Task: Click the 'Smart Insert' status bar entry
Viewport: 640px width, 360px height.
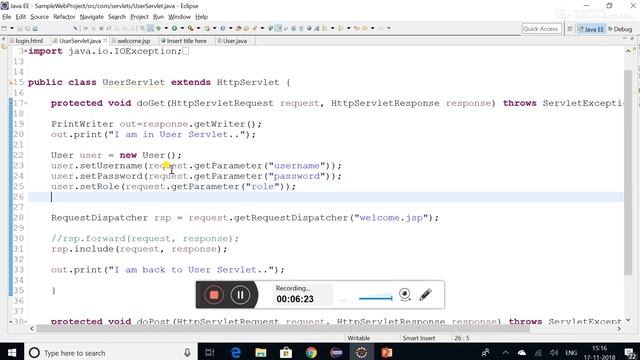Action: tap(418, 338)
